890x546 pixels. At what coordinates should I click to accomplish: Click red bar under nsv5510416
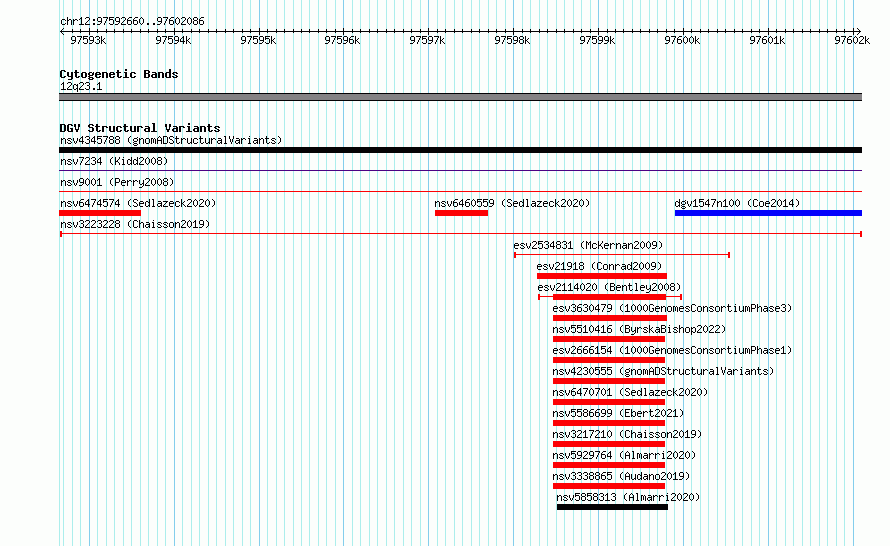click(609, 339)
